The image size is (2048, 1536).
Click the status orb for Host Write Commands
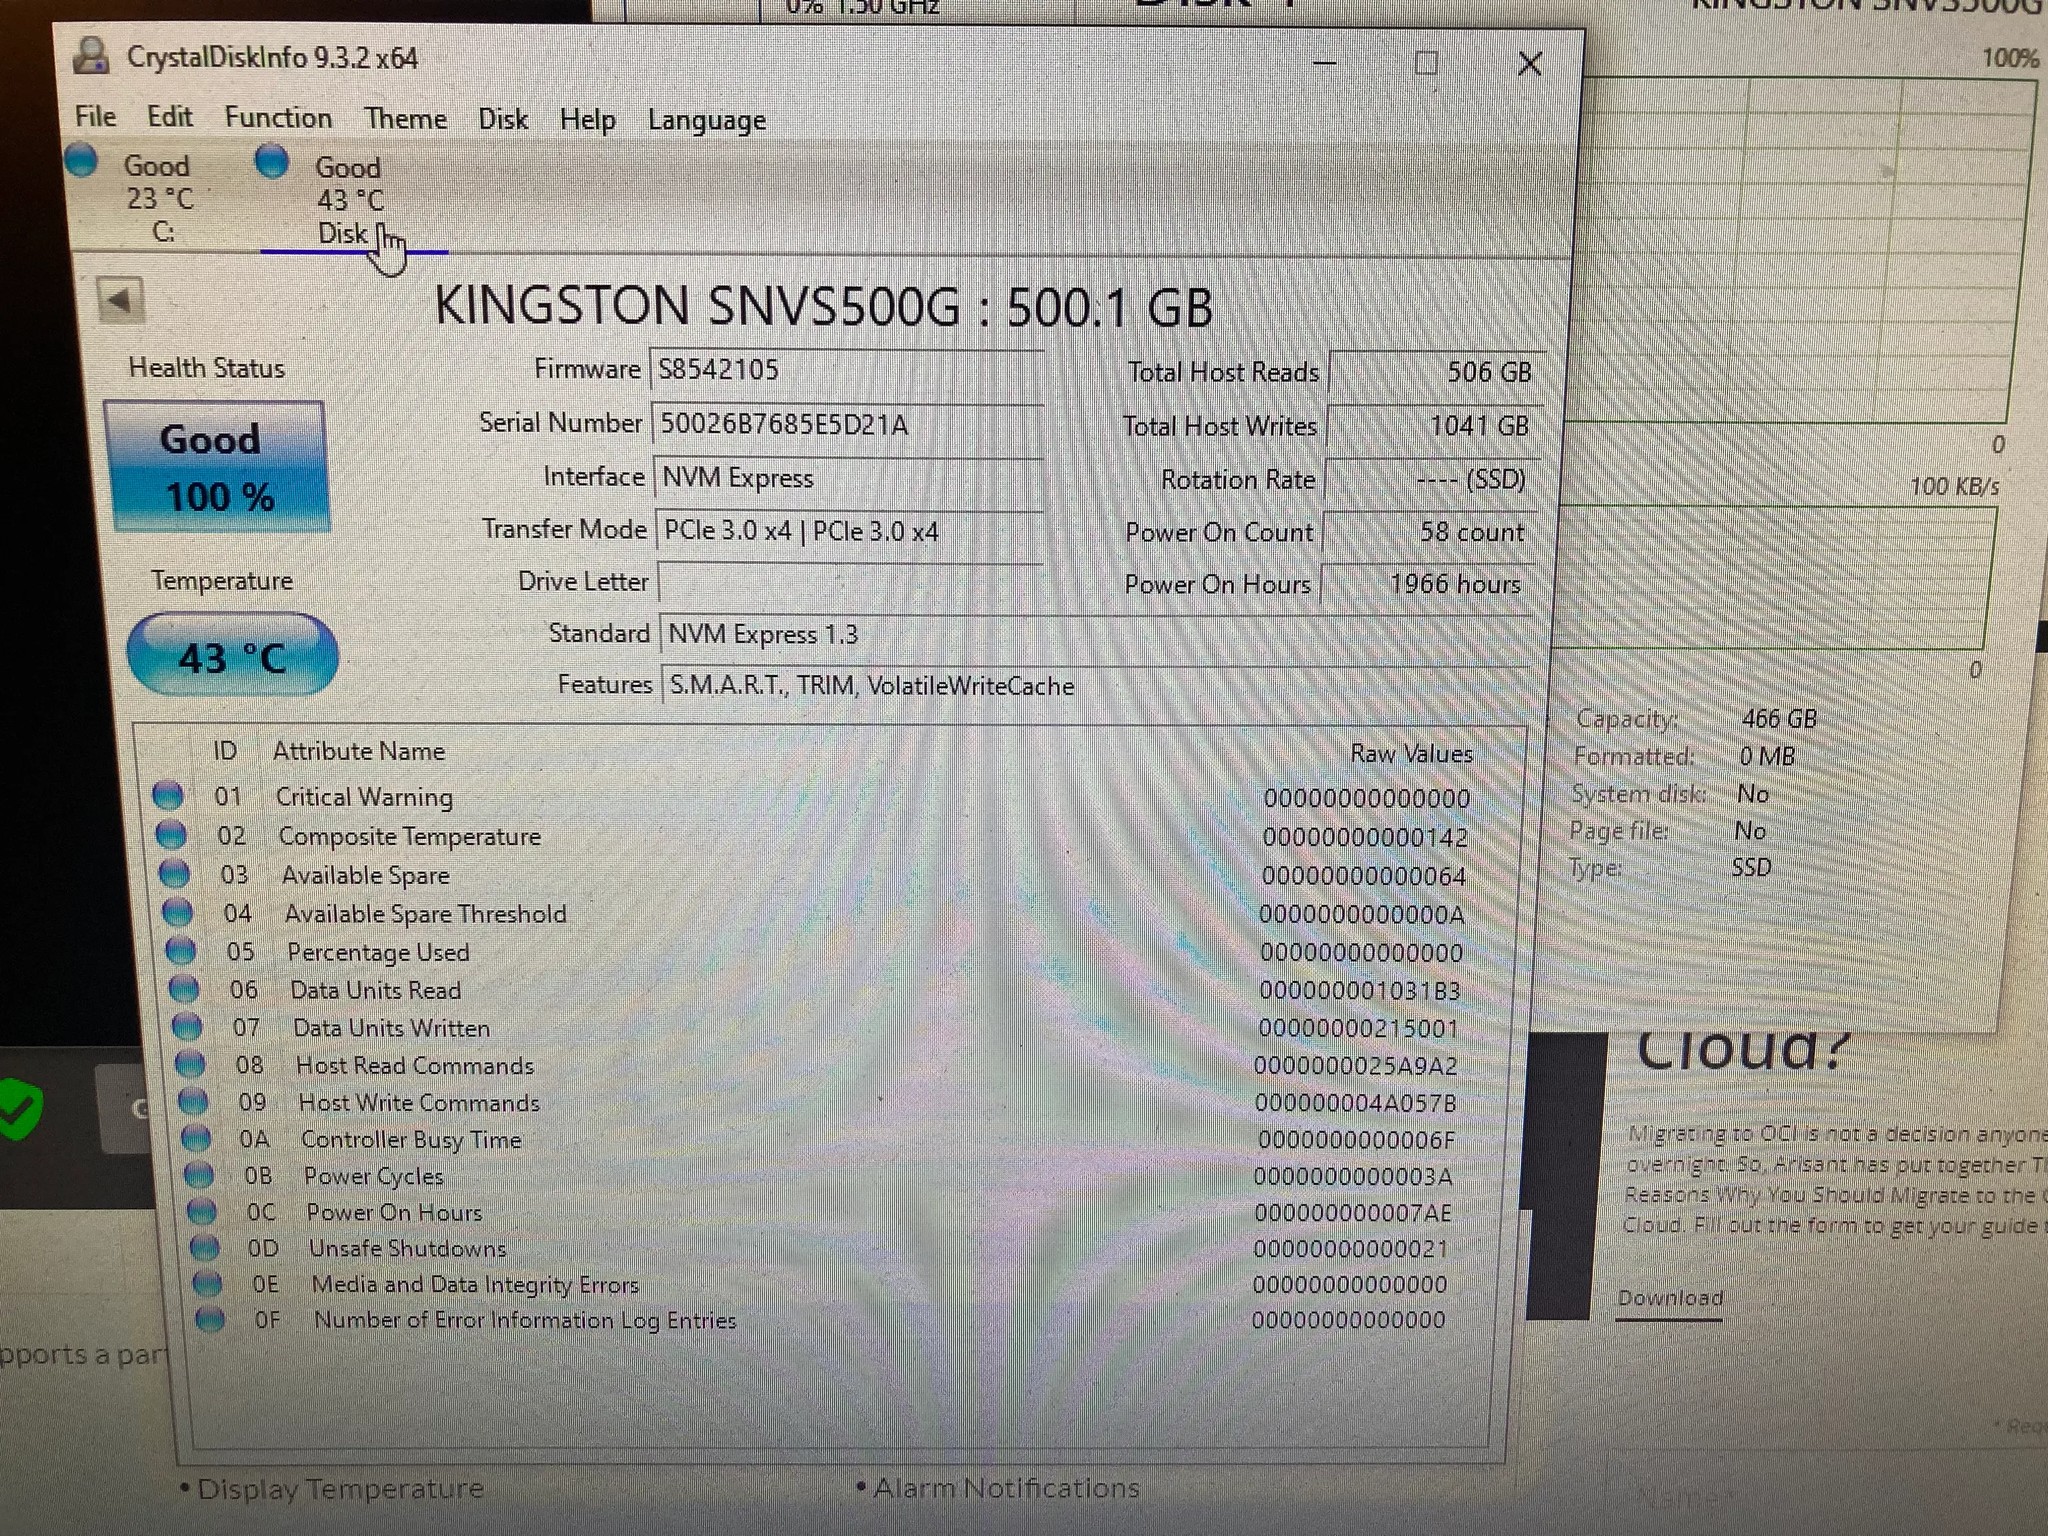[192, 1101]
